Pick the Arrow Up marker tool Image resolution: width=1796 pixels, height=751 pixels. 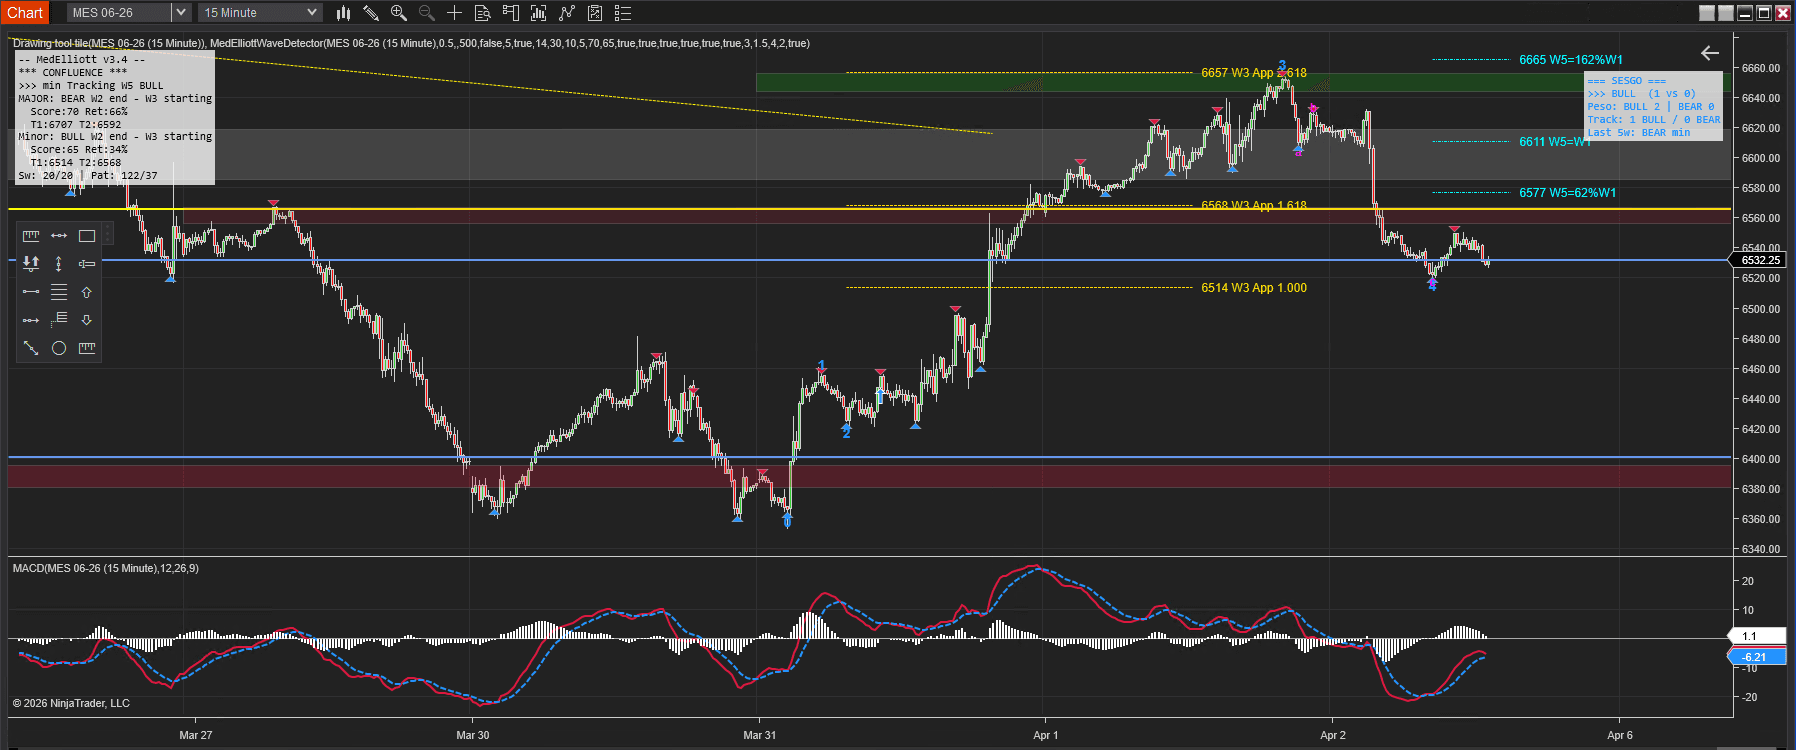click(x=87, y=292)
